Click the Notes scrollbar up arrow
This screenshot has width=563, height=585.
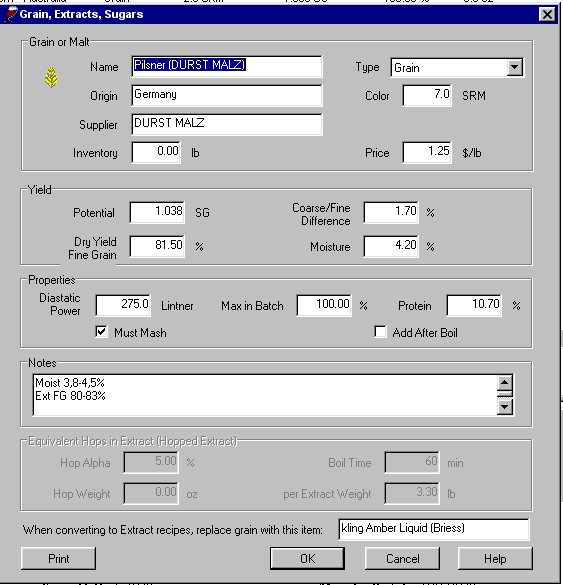point(504,382)
